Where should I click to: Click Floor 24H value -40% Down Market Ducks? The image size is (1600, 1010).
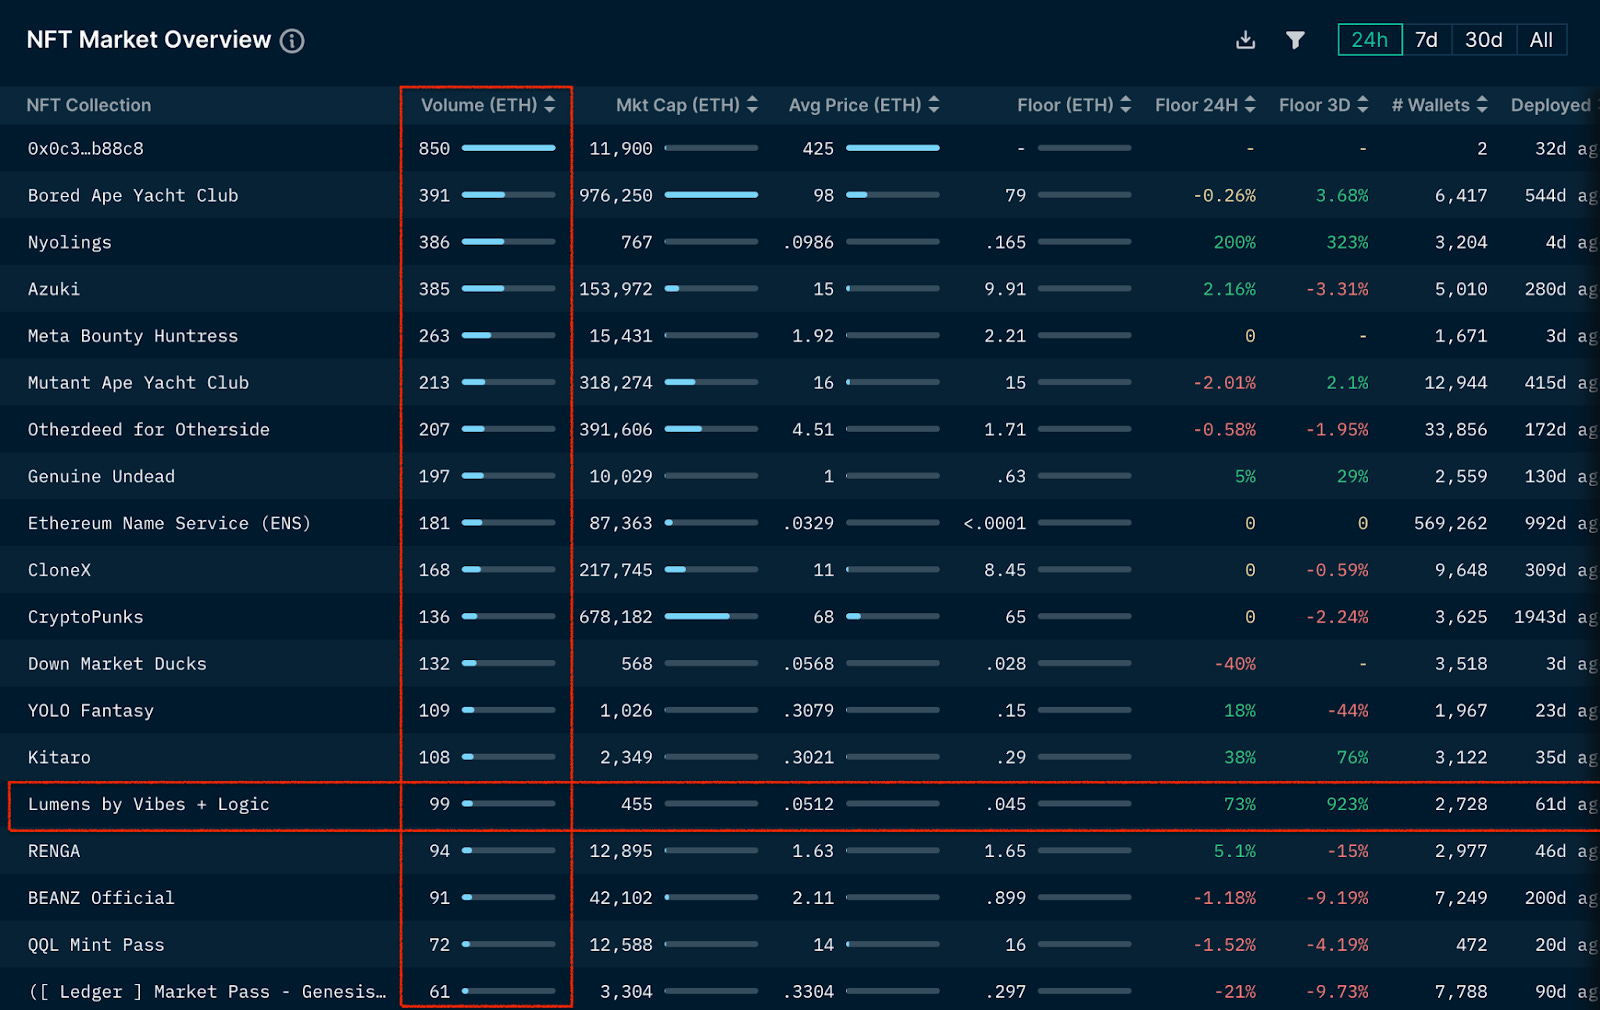(x=1235, y=664)
